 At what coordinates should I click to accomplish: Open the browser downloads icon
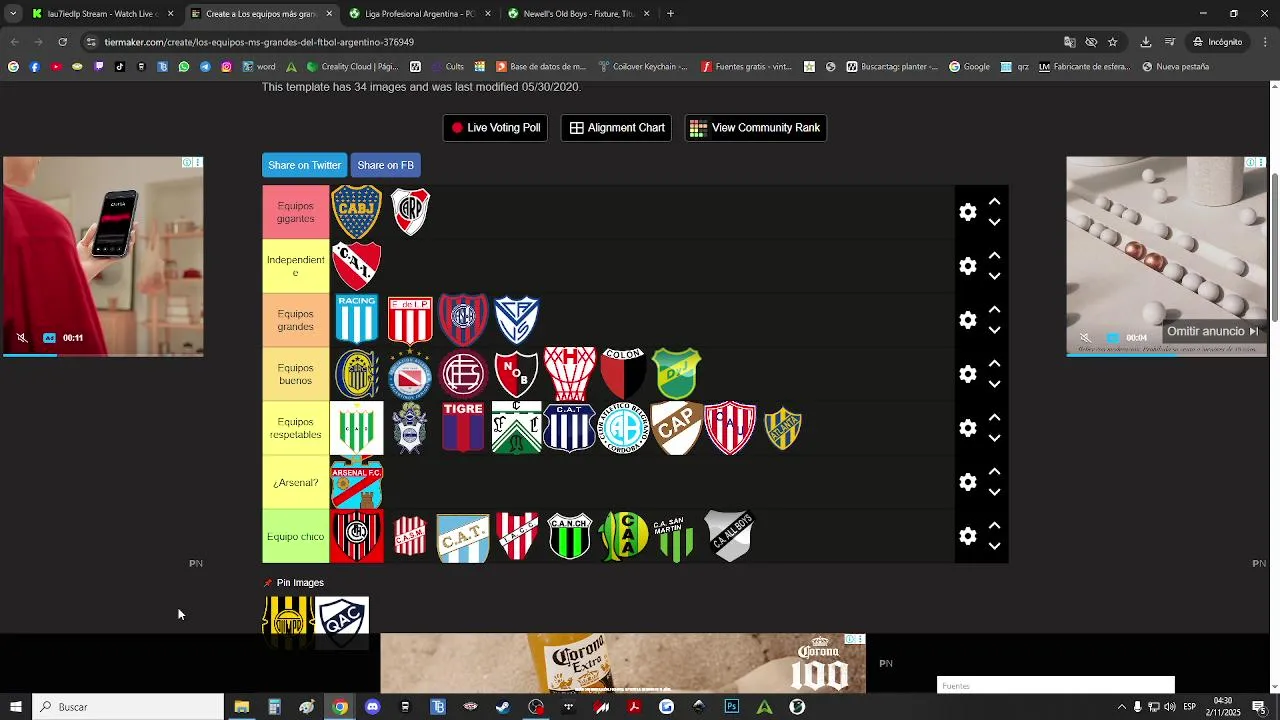point(1146,42)
